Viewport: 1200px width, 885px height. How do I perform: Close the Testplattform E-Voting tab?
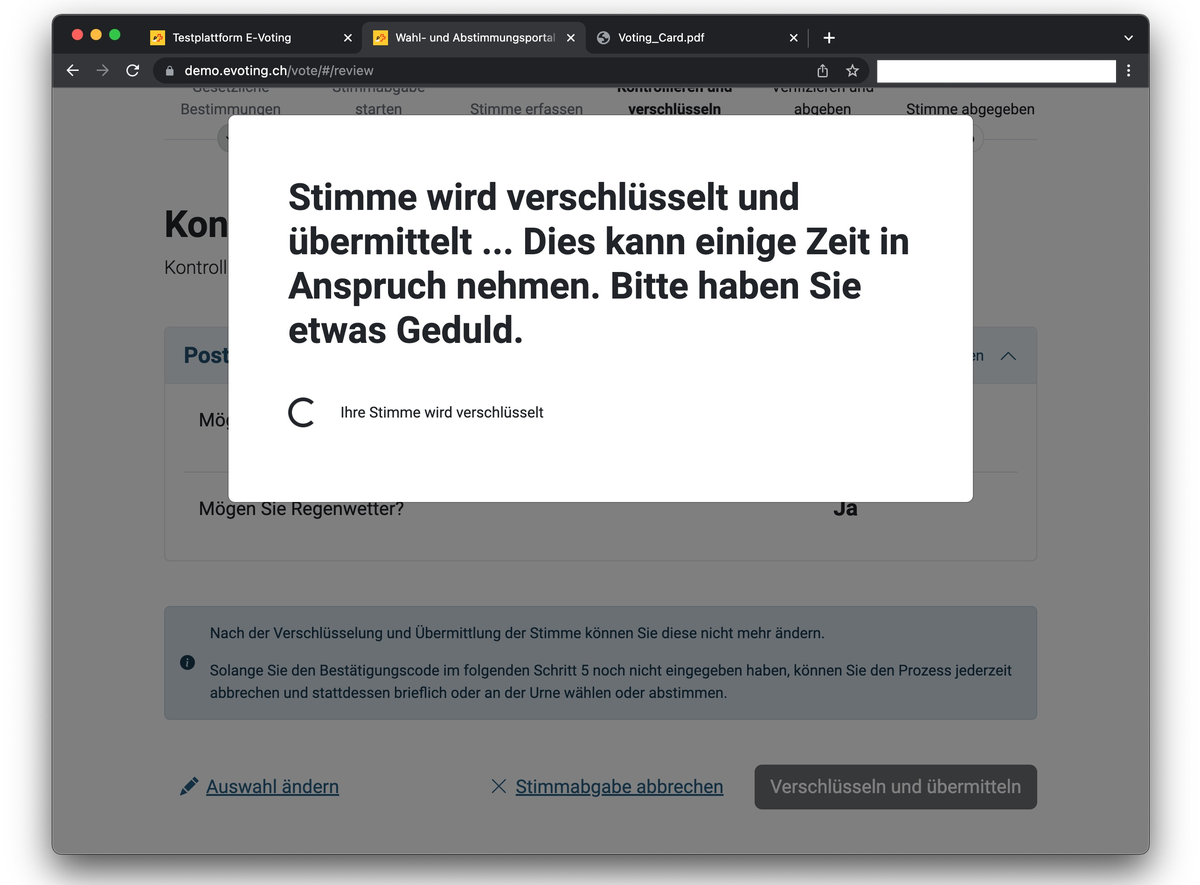348,38
